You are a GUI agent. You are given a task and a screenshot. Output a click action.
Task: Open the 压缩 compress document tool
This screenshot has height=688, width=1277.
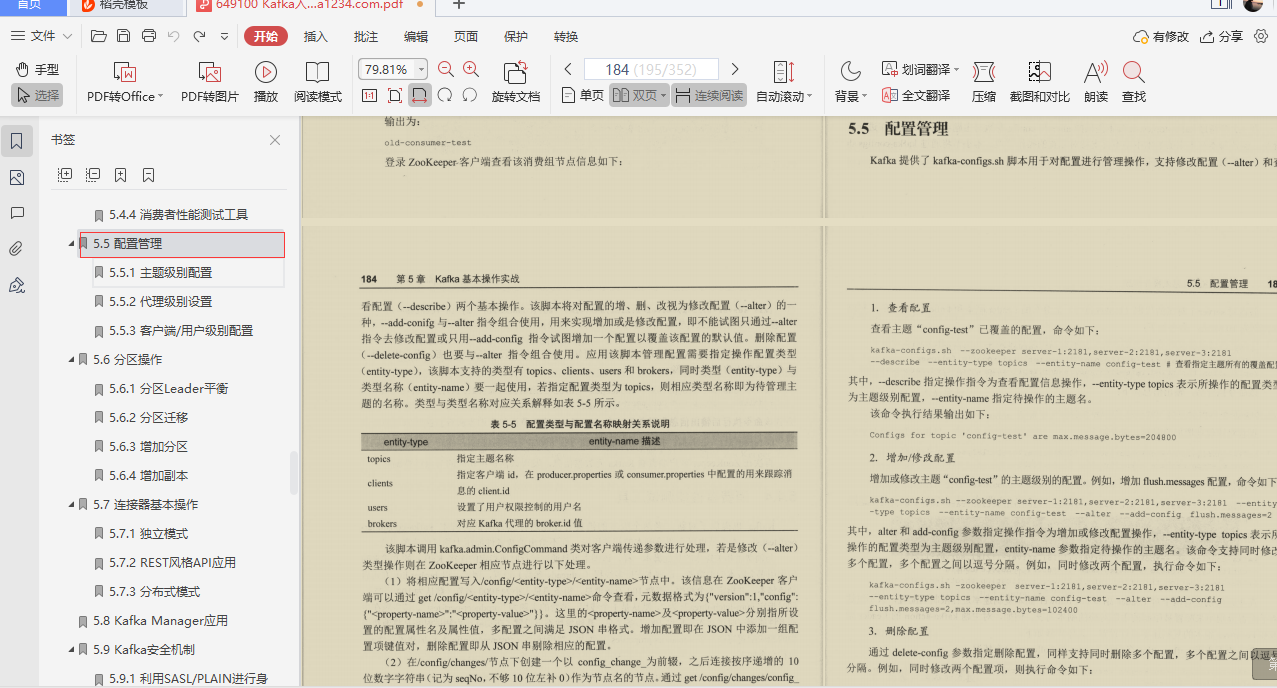[984, 80]
